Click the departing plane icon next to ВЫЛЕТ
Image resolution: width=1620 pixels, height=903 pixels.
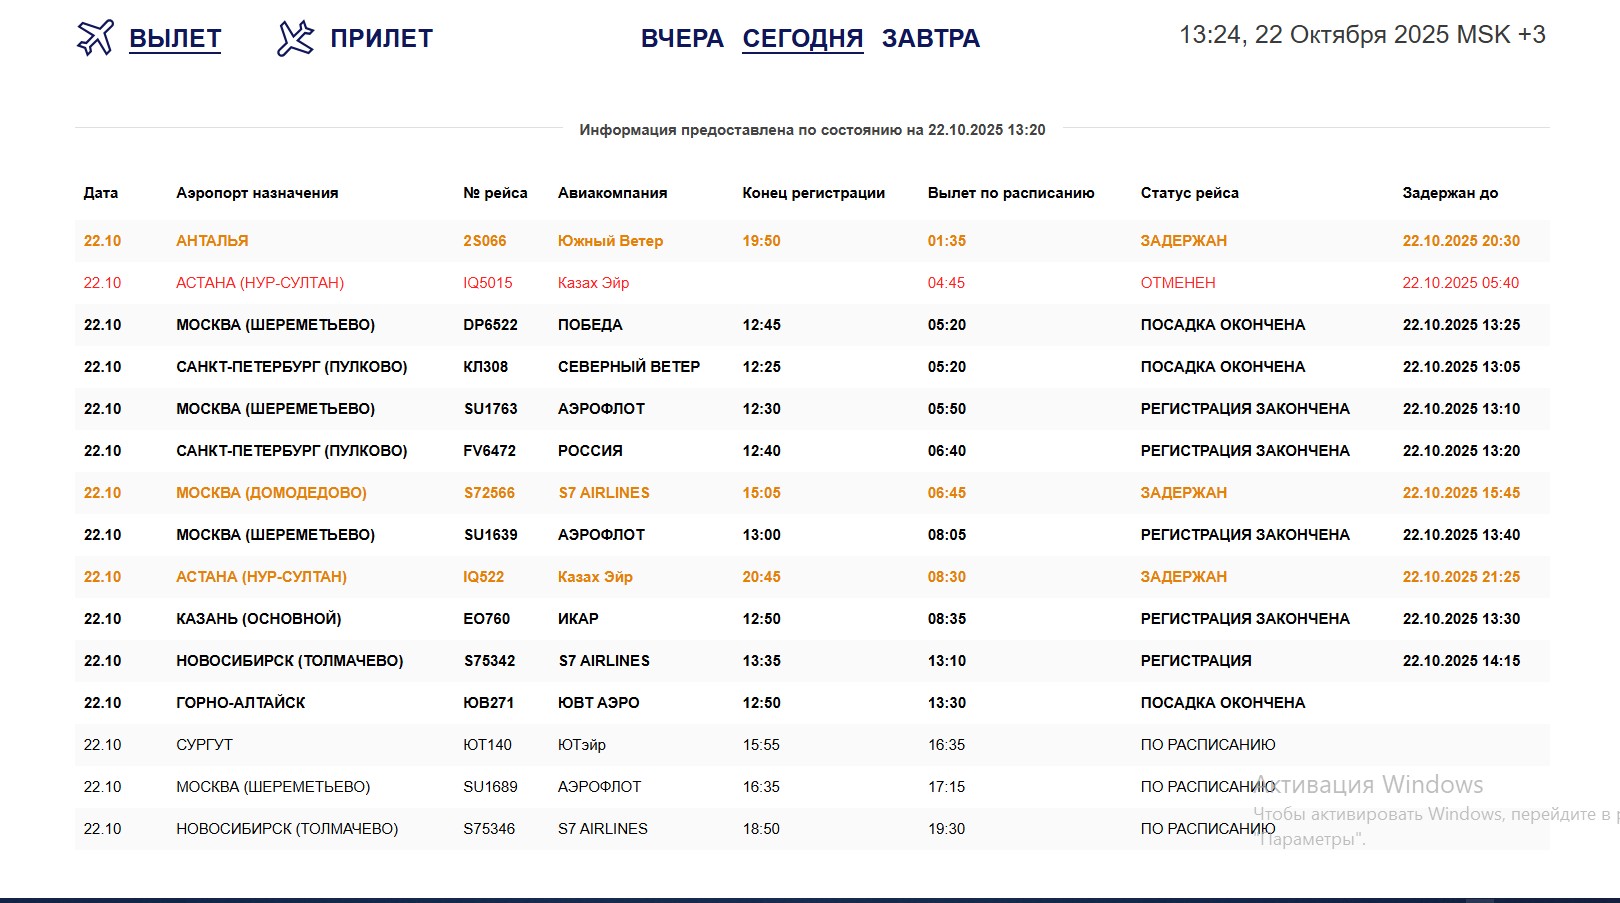pyautogui.click(x=95, y=37)
